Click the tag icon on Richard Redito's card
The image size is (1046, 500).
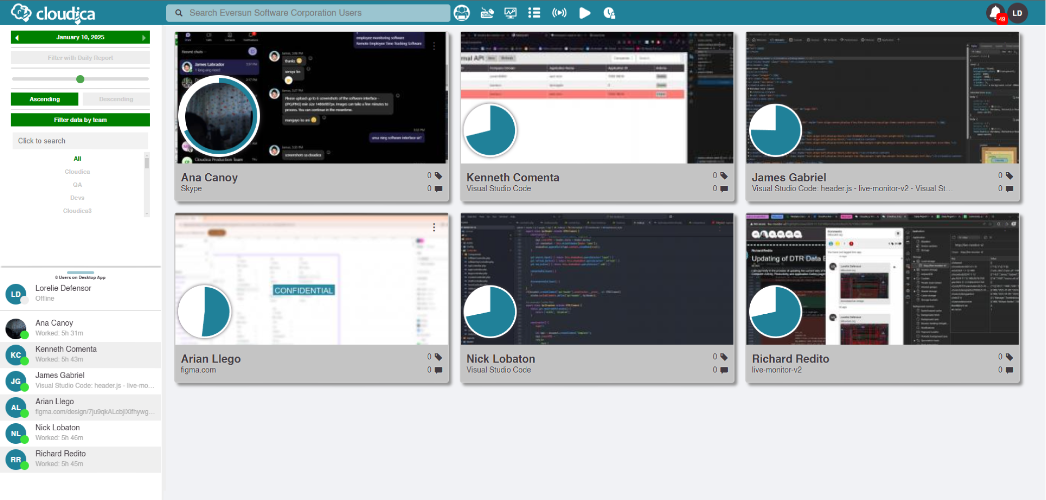click(x=1009, y=357)
